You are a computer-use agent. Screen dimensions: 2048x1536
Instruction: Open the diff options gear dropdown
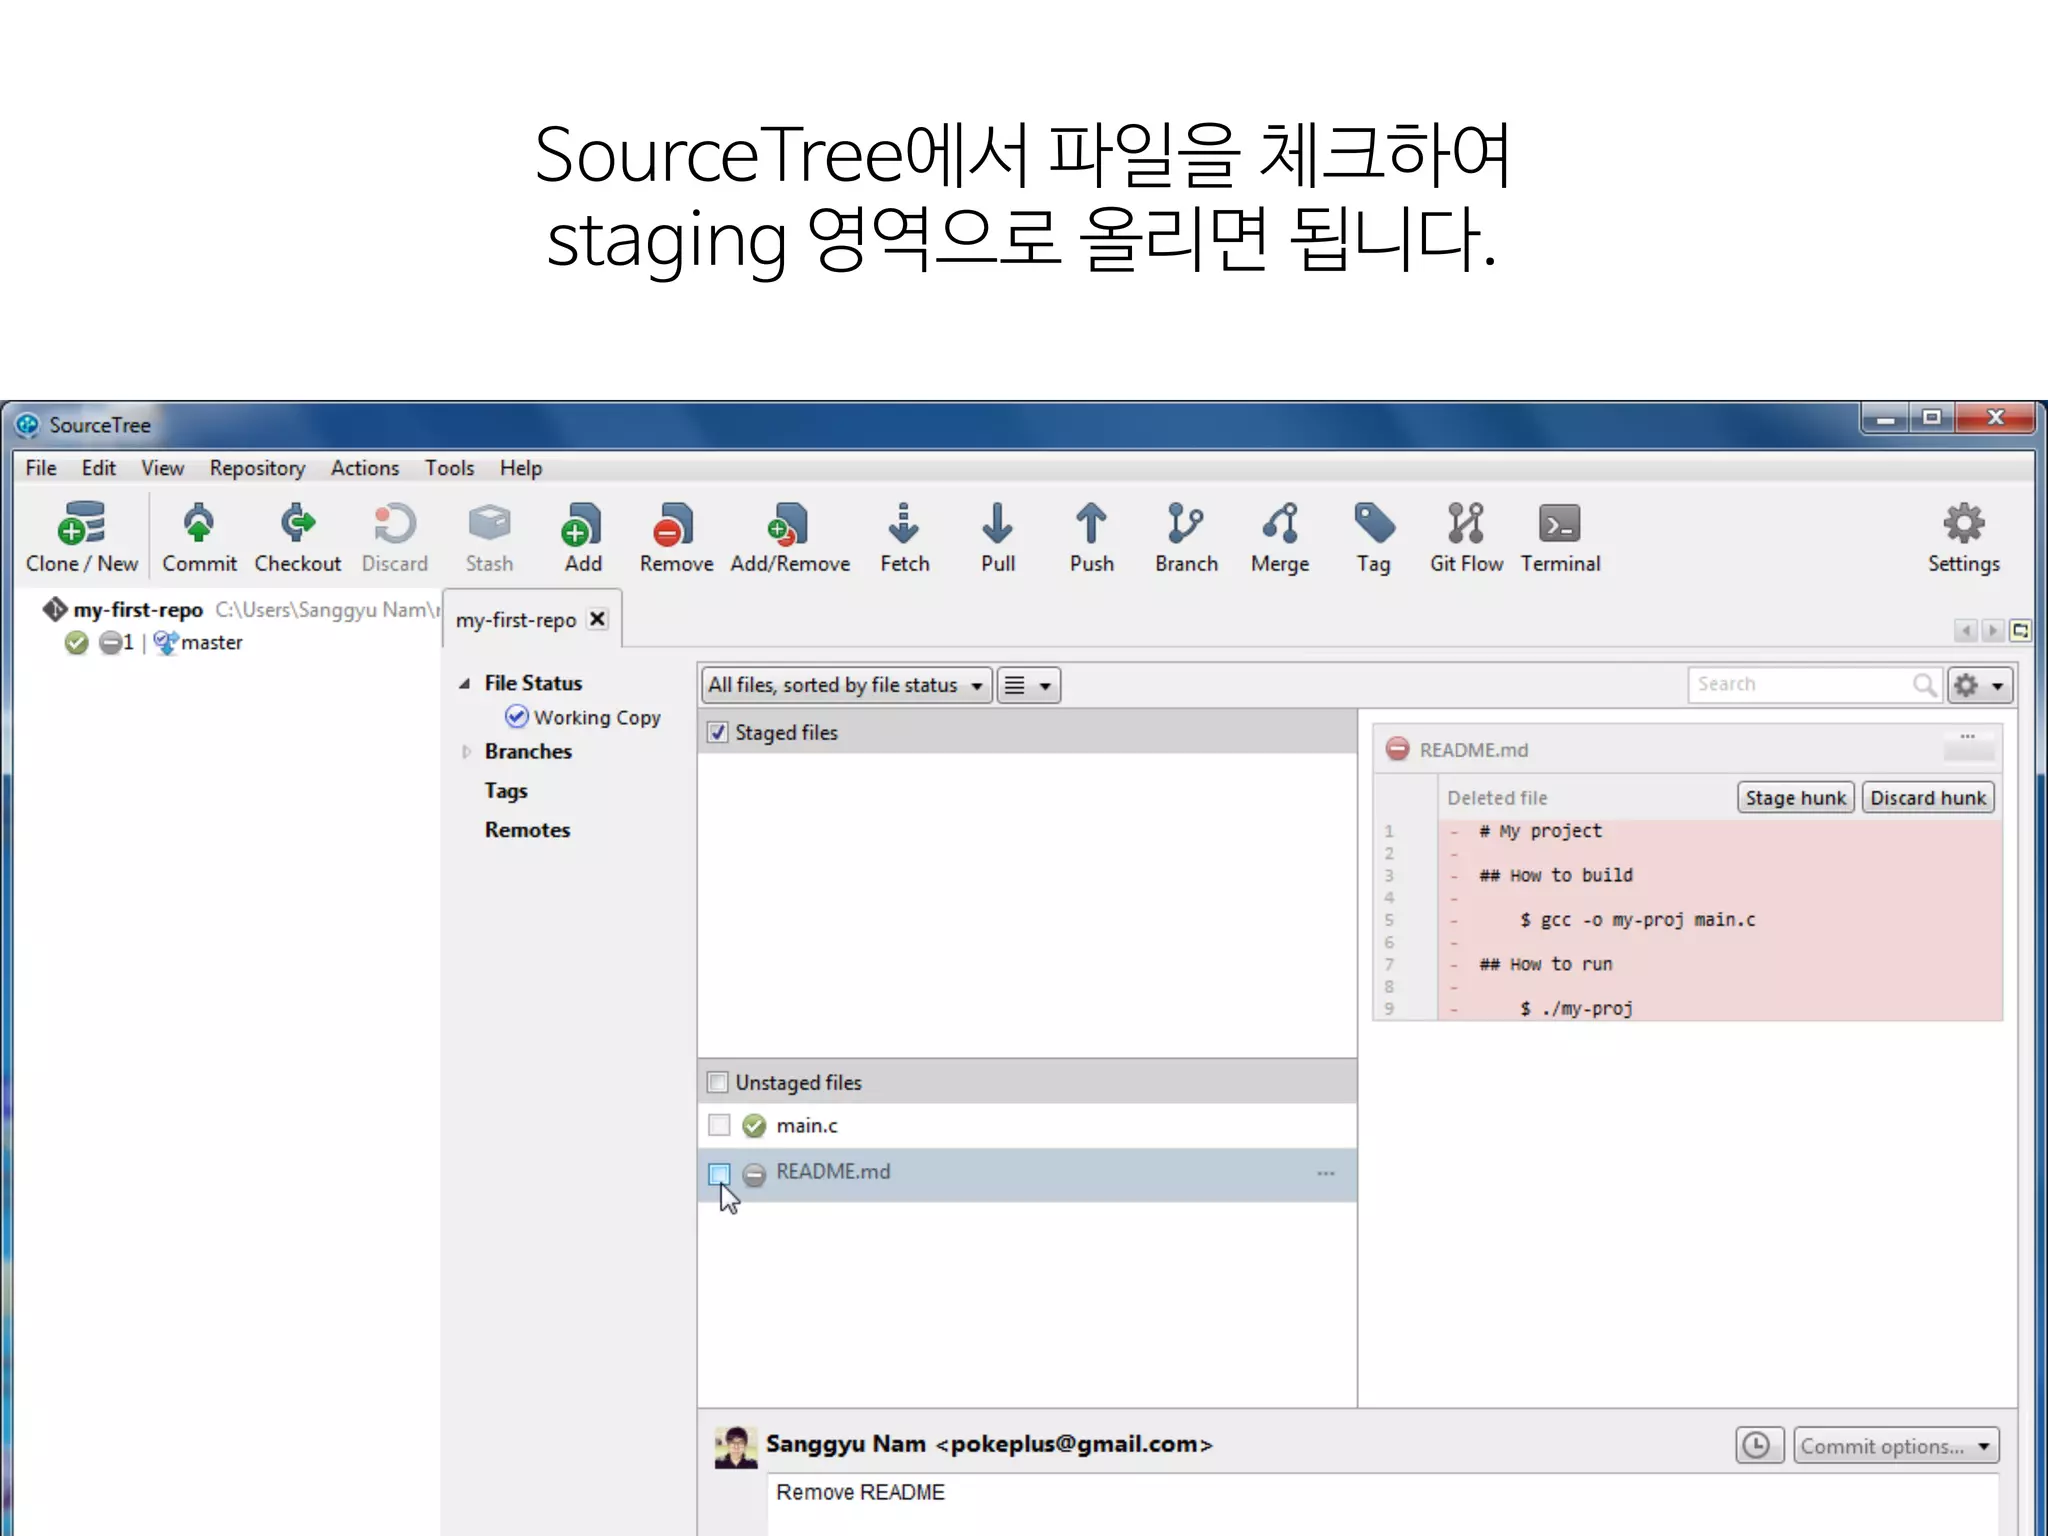click(1979, 685)
